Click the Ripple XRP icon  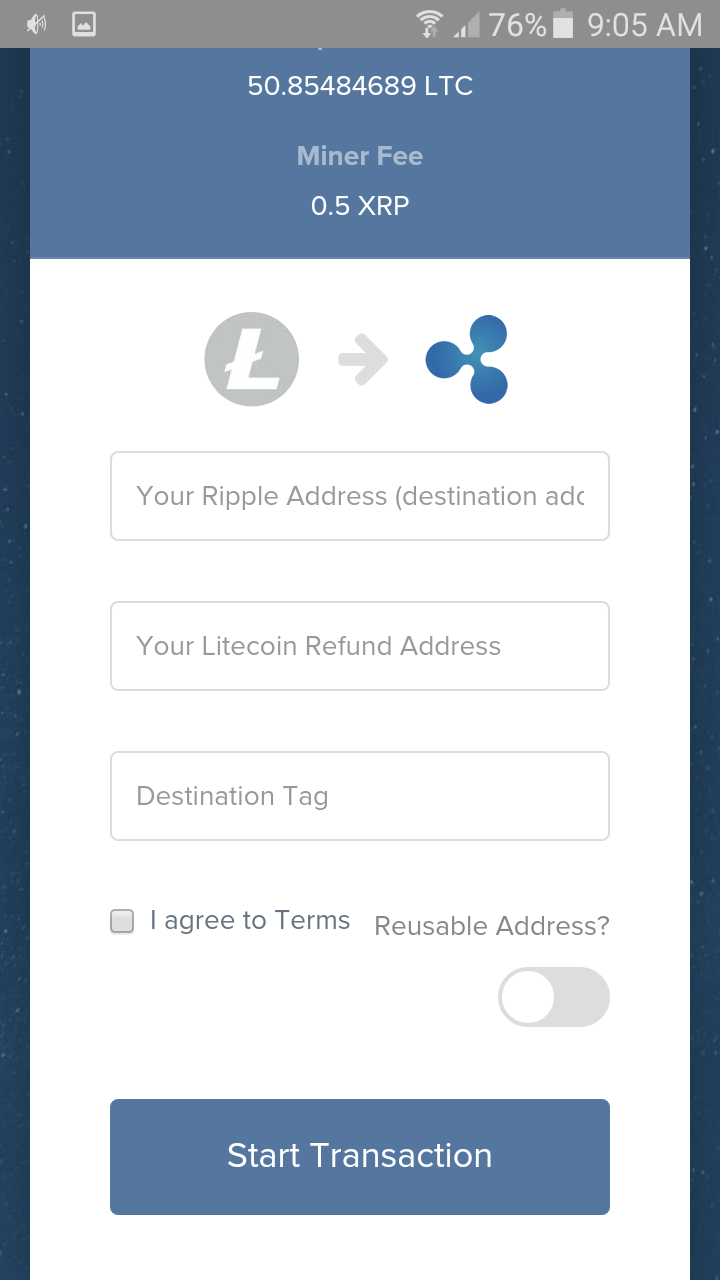pyautogui.click(x=467, y=358)
